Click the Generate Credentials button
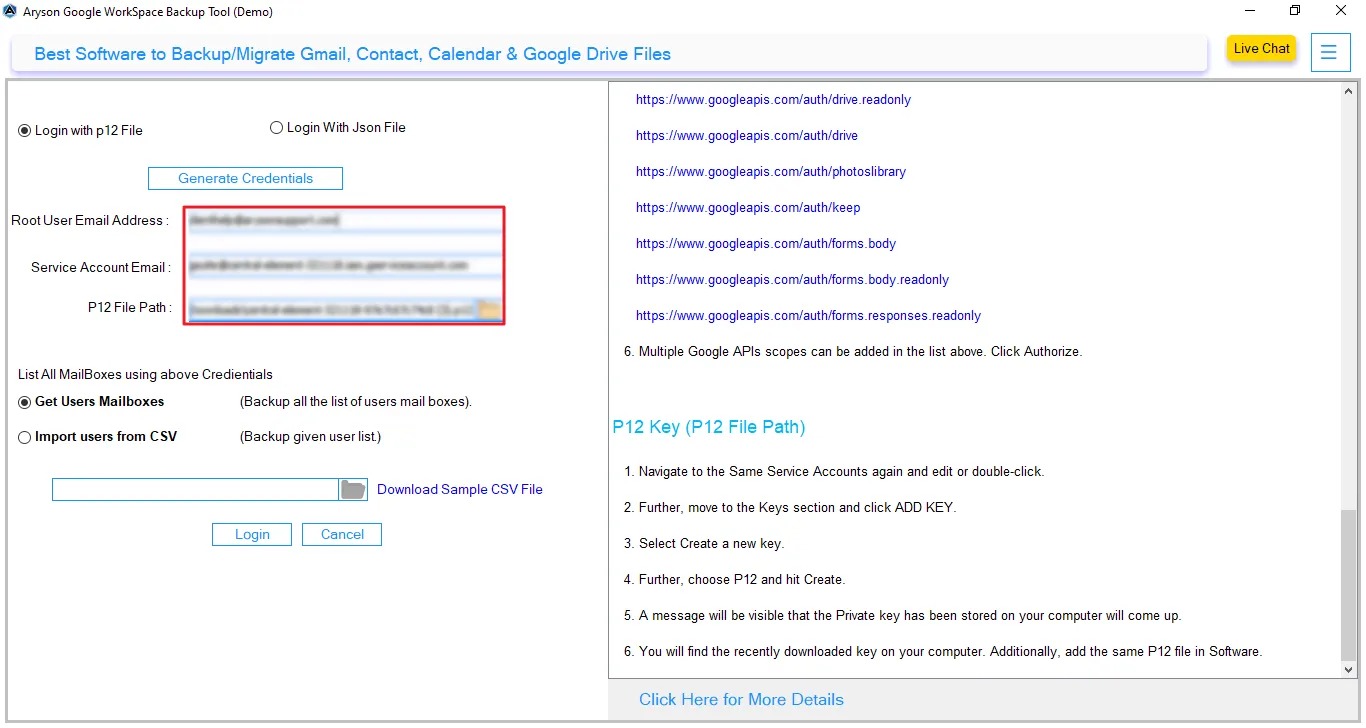Image resolution: width=1366 pixels, height=728 pixels. tap(244, 178)
